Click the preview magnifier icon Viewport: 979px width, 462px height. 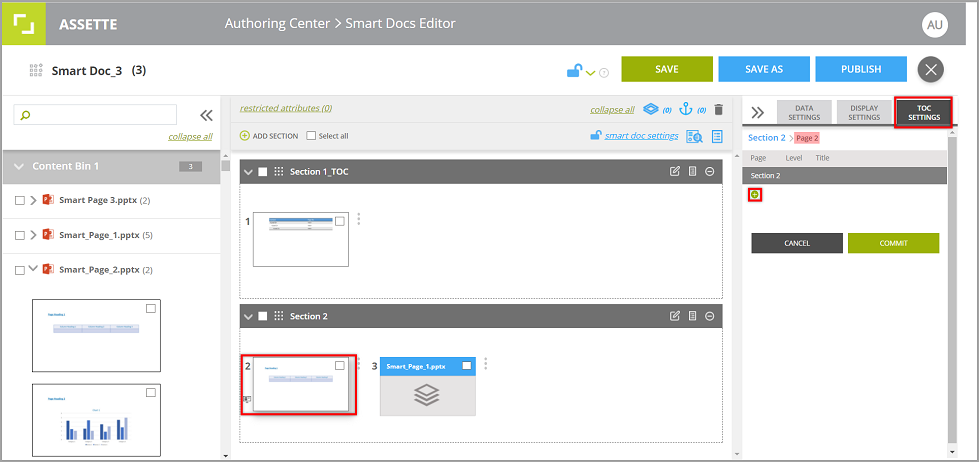click(x=694, y=136)
